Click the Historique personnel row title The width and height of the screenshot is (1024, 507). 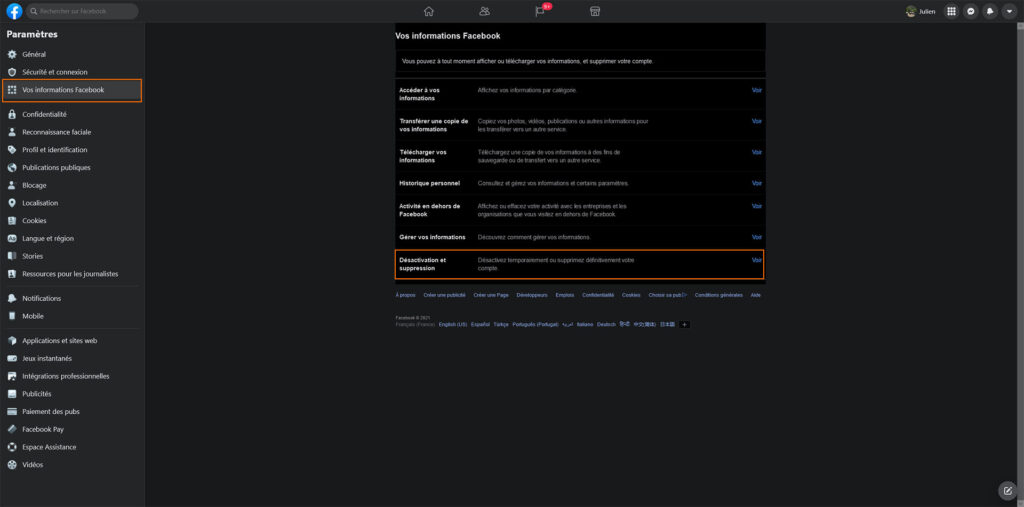click(x=430, y=184)
